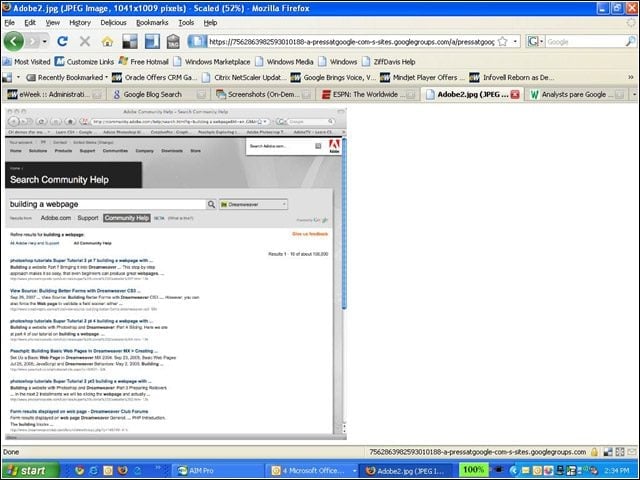This screenshot has height=480, width=640.
Task: Open the Bookmarks menu
Action: coord(152,23)
